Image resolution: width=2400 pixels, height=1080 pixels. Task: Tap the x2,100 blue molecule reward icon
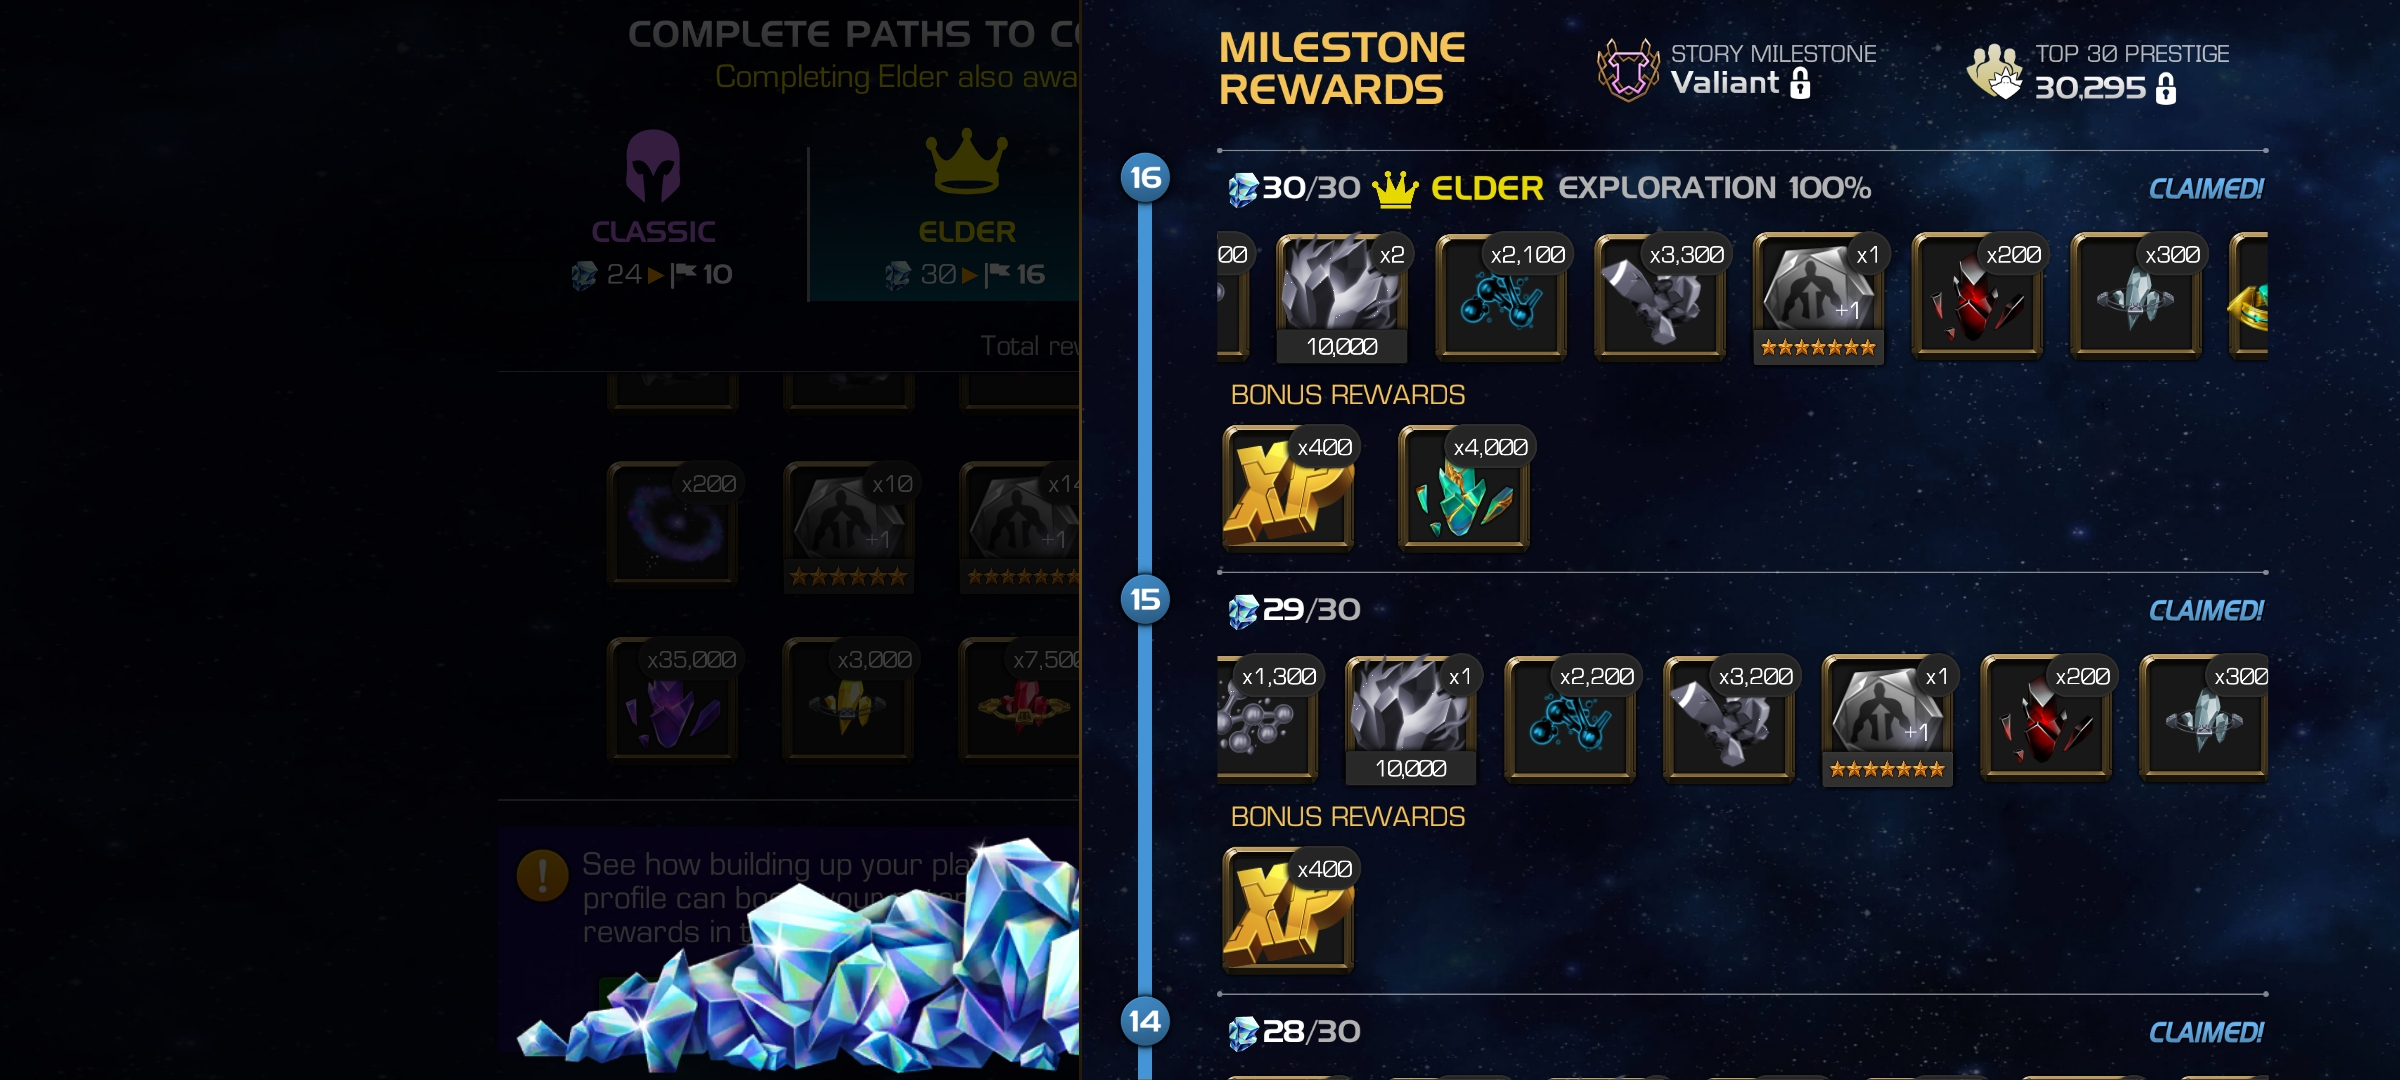pyautogui.click(x=1501, y=296)
